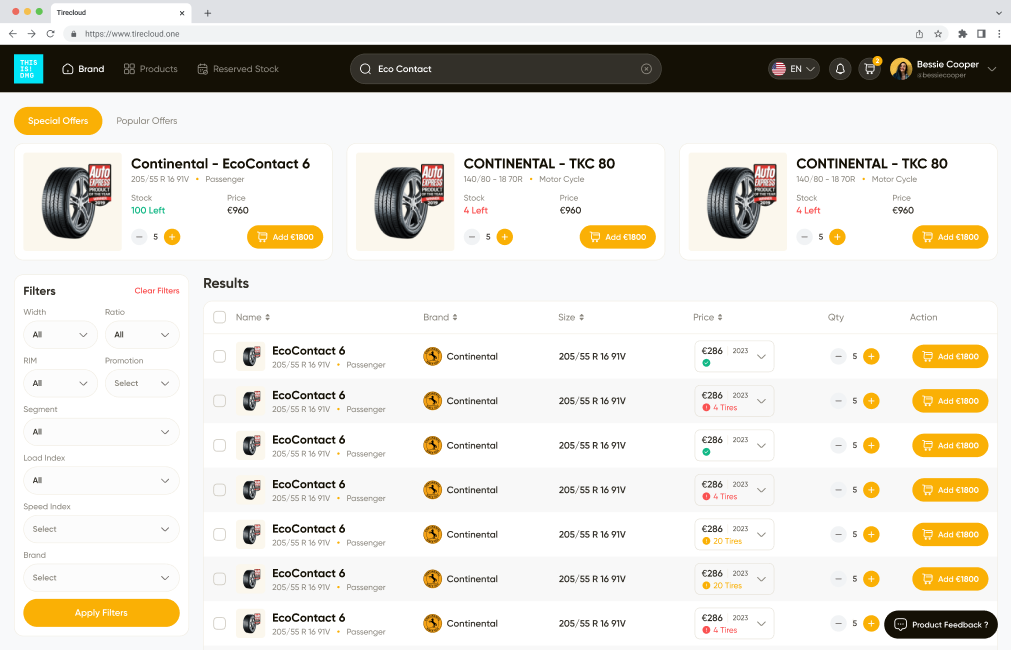This screenshot has width=1011, height=650.
Task: Decrease quantity on the EcoContact 6 offer card
Action: coord(139,237)
